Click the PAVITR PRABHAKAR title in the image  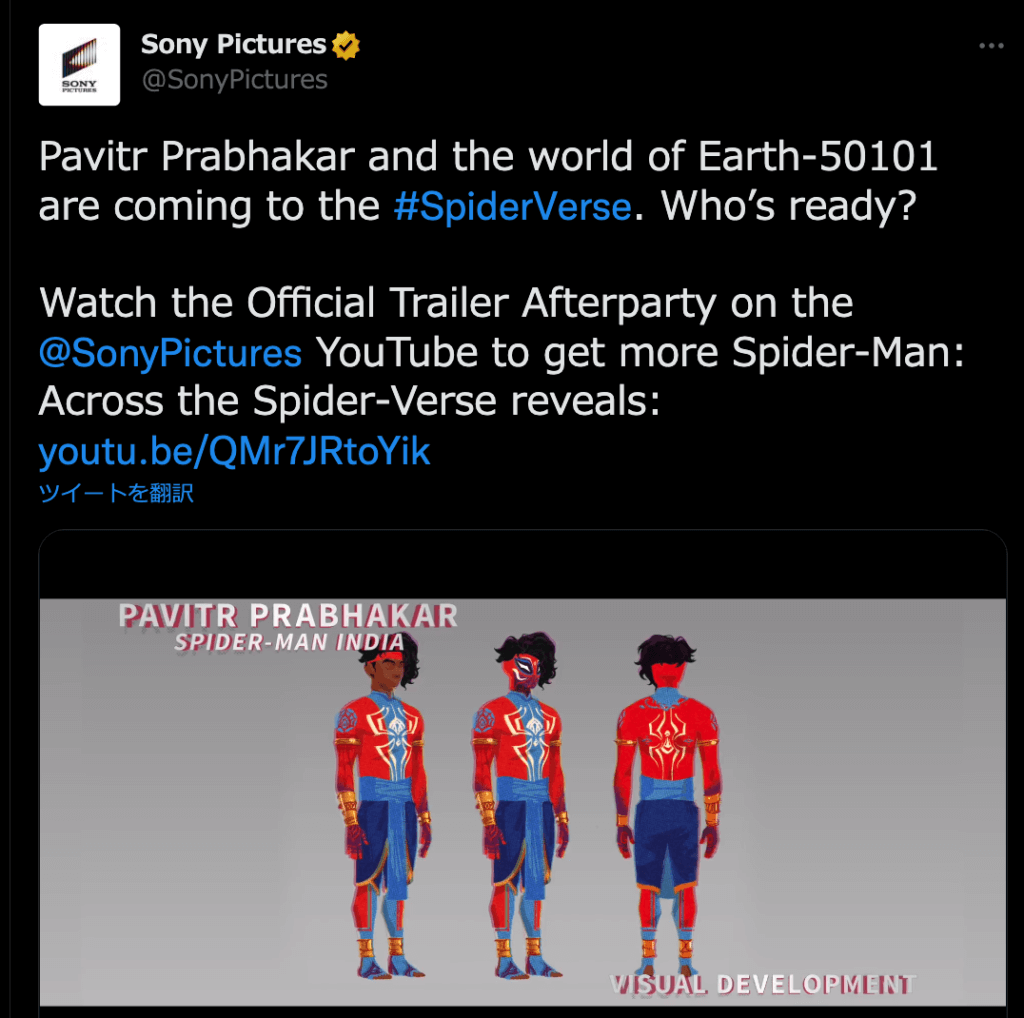288,616
